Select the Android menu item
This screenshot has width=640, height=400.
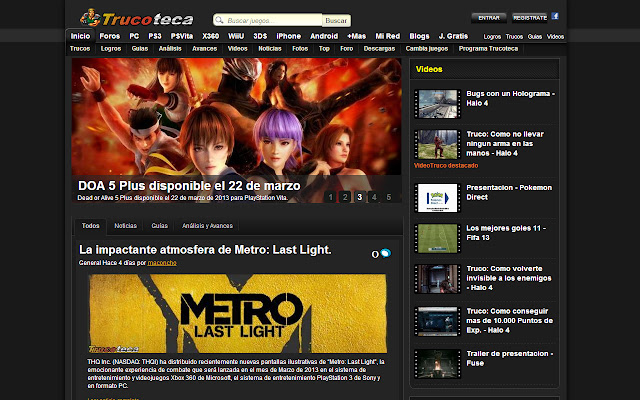coord(324,36)
